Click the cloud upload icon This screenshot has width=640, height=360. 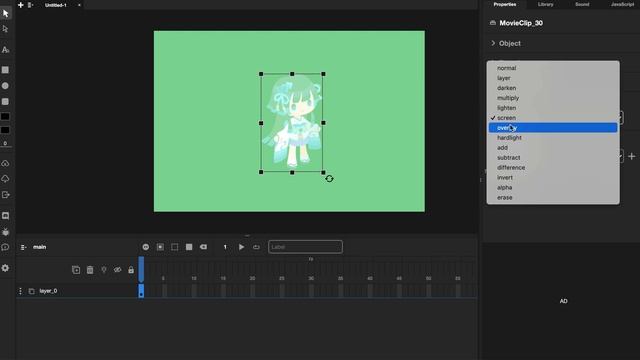pyautogui.click(x=5, y=179)
